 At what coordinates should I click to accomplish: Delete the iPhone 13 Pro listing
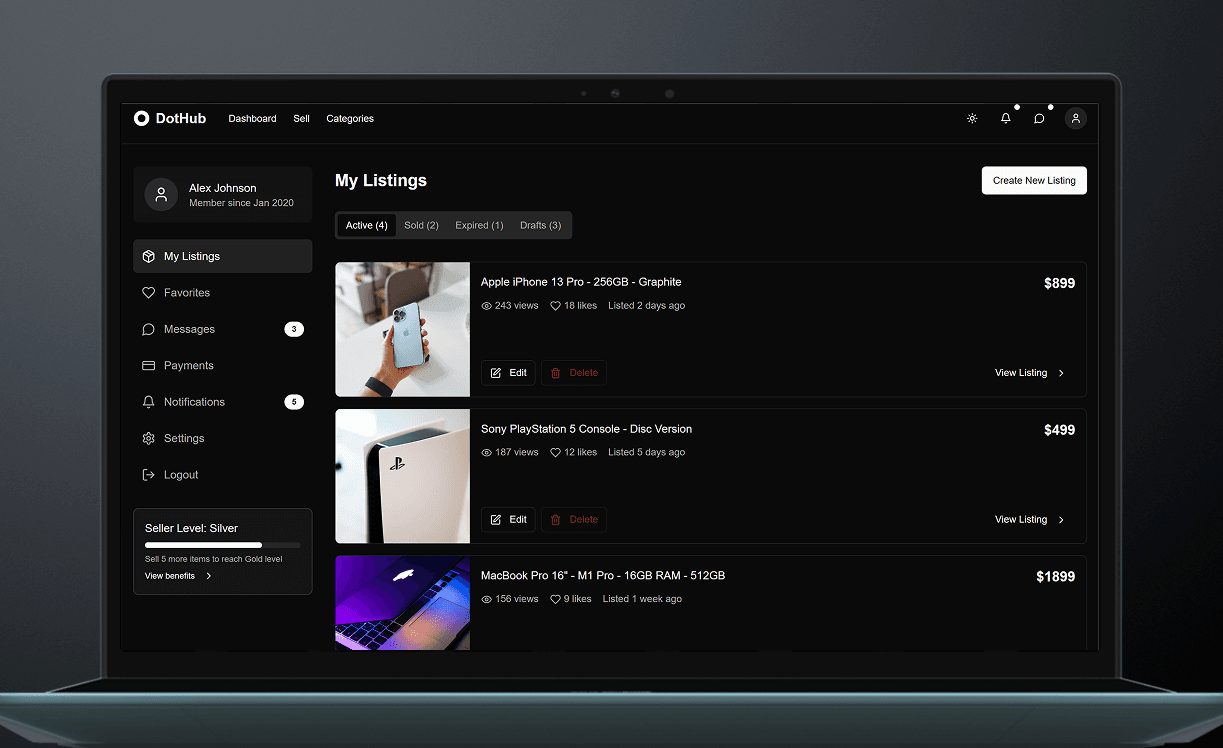[574, 373]
